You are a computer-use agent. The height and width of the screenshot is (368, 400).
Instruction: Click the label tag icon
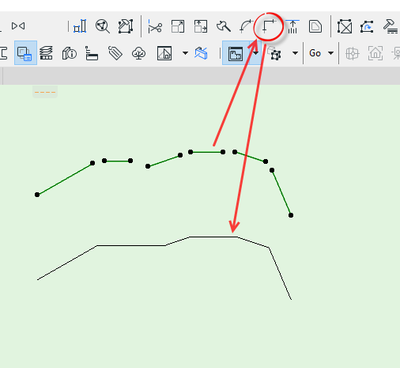(x=115, y=53)
